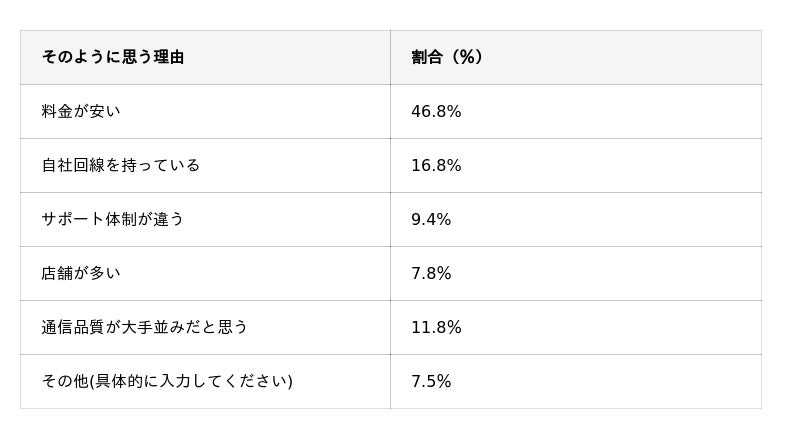Click the 16.8% percentage cell
800x439 pixels.
click(x=436, y=165)
